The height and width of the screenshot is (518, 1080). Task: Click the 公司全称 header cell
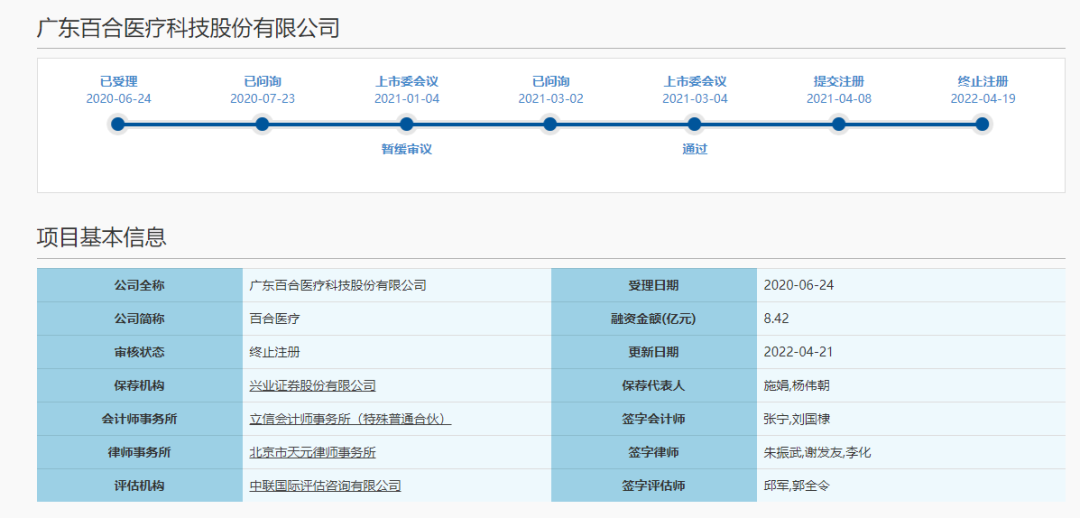140,285
